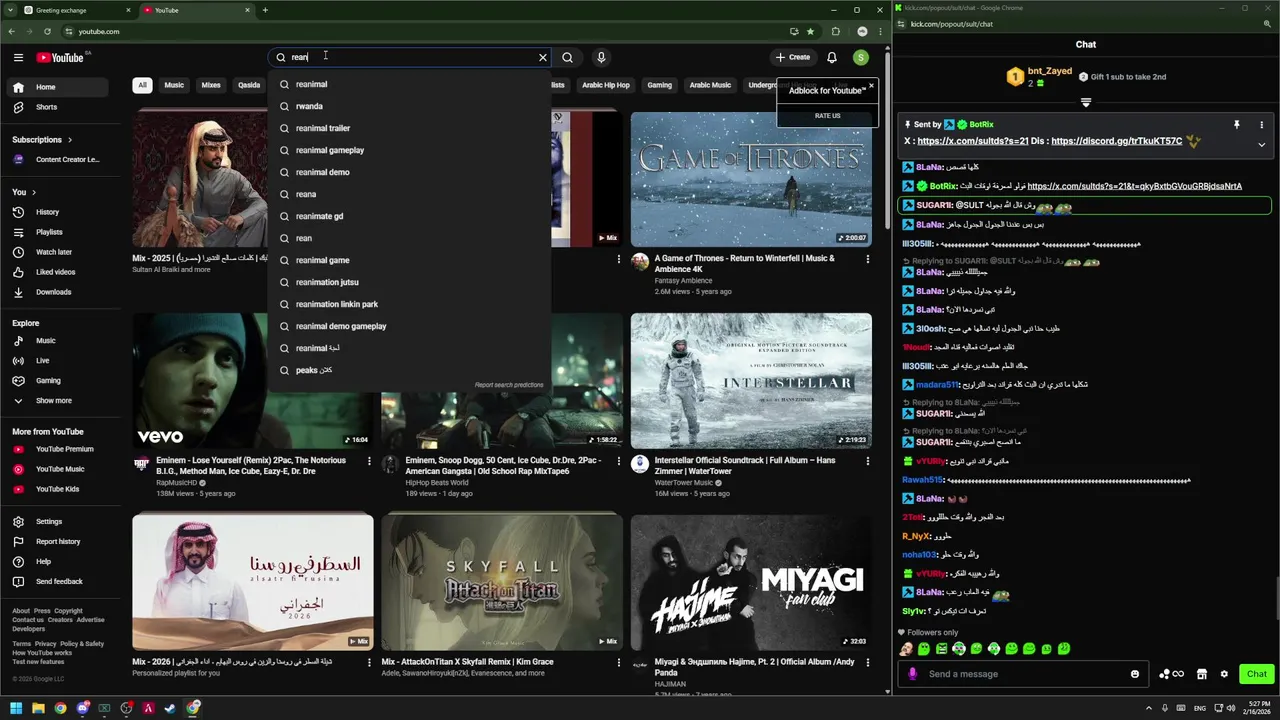The image size is (1280, 720).
Task: Click the magnifier search button
Action: pyautogui.click(x=567, y=57)
